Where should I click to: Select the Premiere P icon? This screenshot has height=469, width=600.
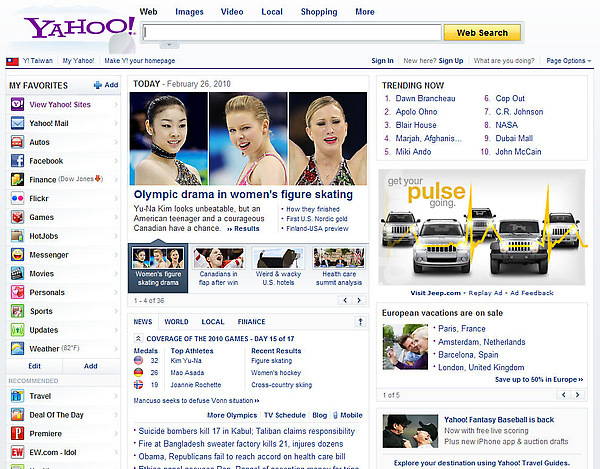(x=17, y=433)
